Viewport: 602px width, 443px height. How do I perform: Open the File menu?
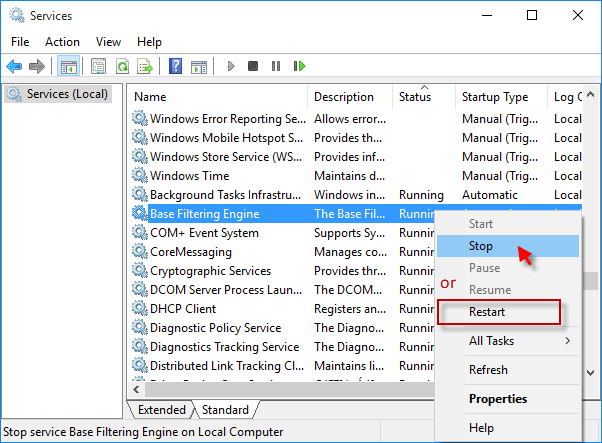pyautogui.click(x=20, y=42)
